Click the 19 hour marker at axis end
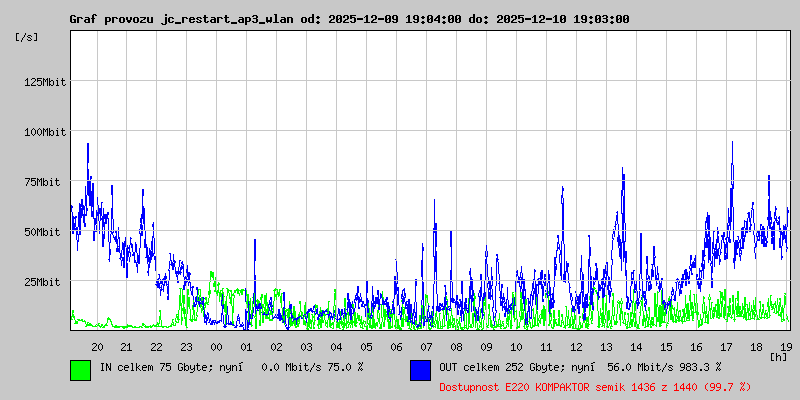The height and width of the screenshot is (400, 800). point(786,346)
